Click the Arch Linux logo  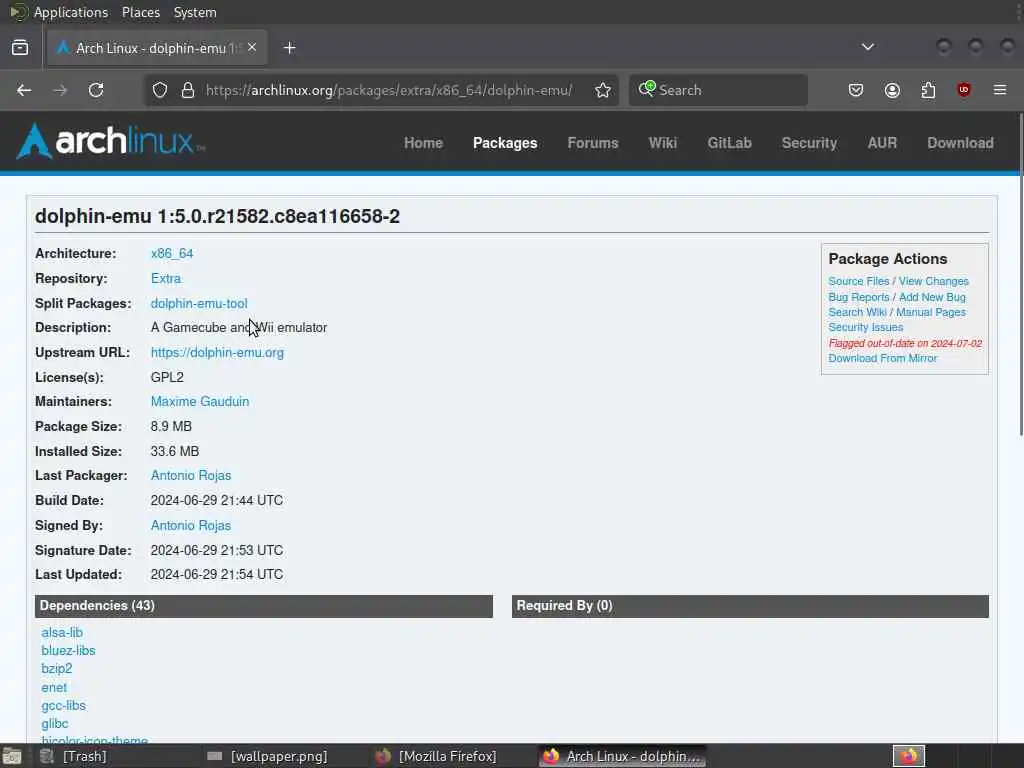(110, 142)
